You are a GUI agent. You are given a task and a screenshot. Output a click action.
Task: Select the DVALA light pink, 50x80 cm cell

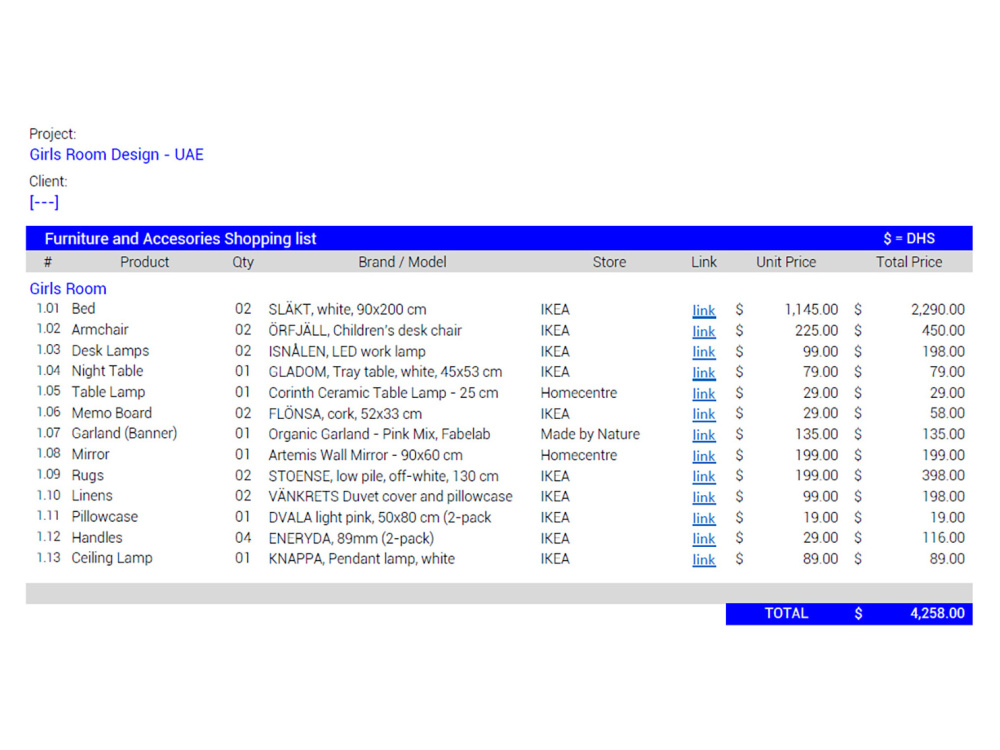tap(379, 517)
